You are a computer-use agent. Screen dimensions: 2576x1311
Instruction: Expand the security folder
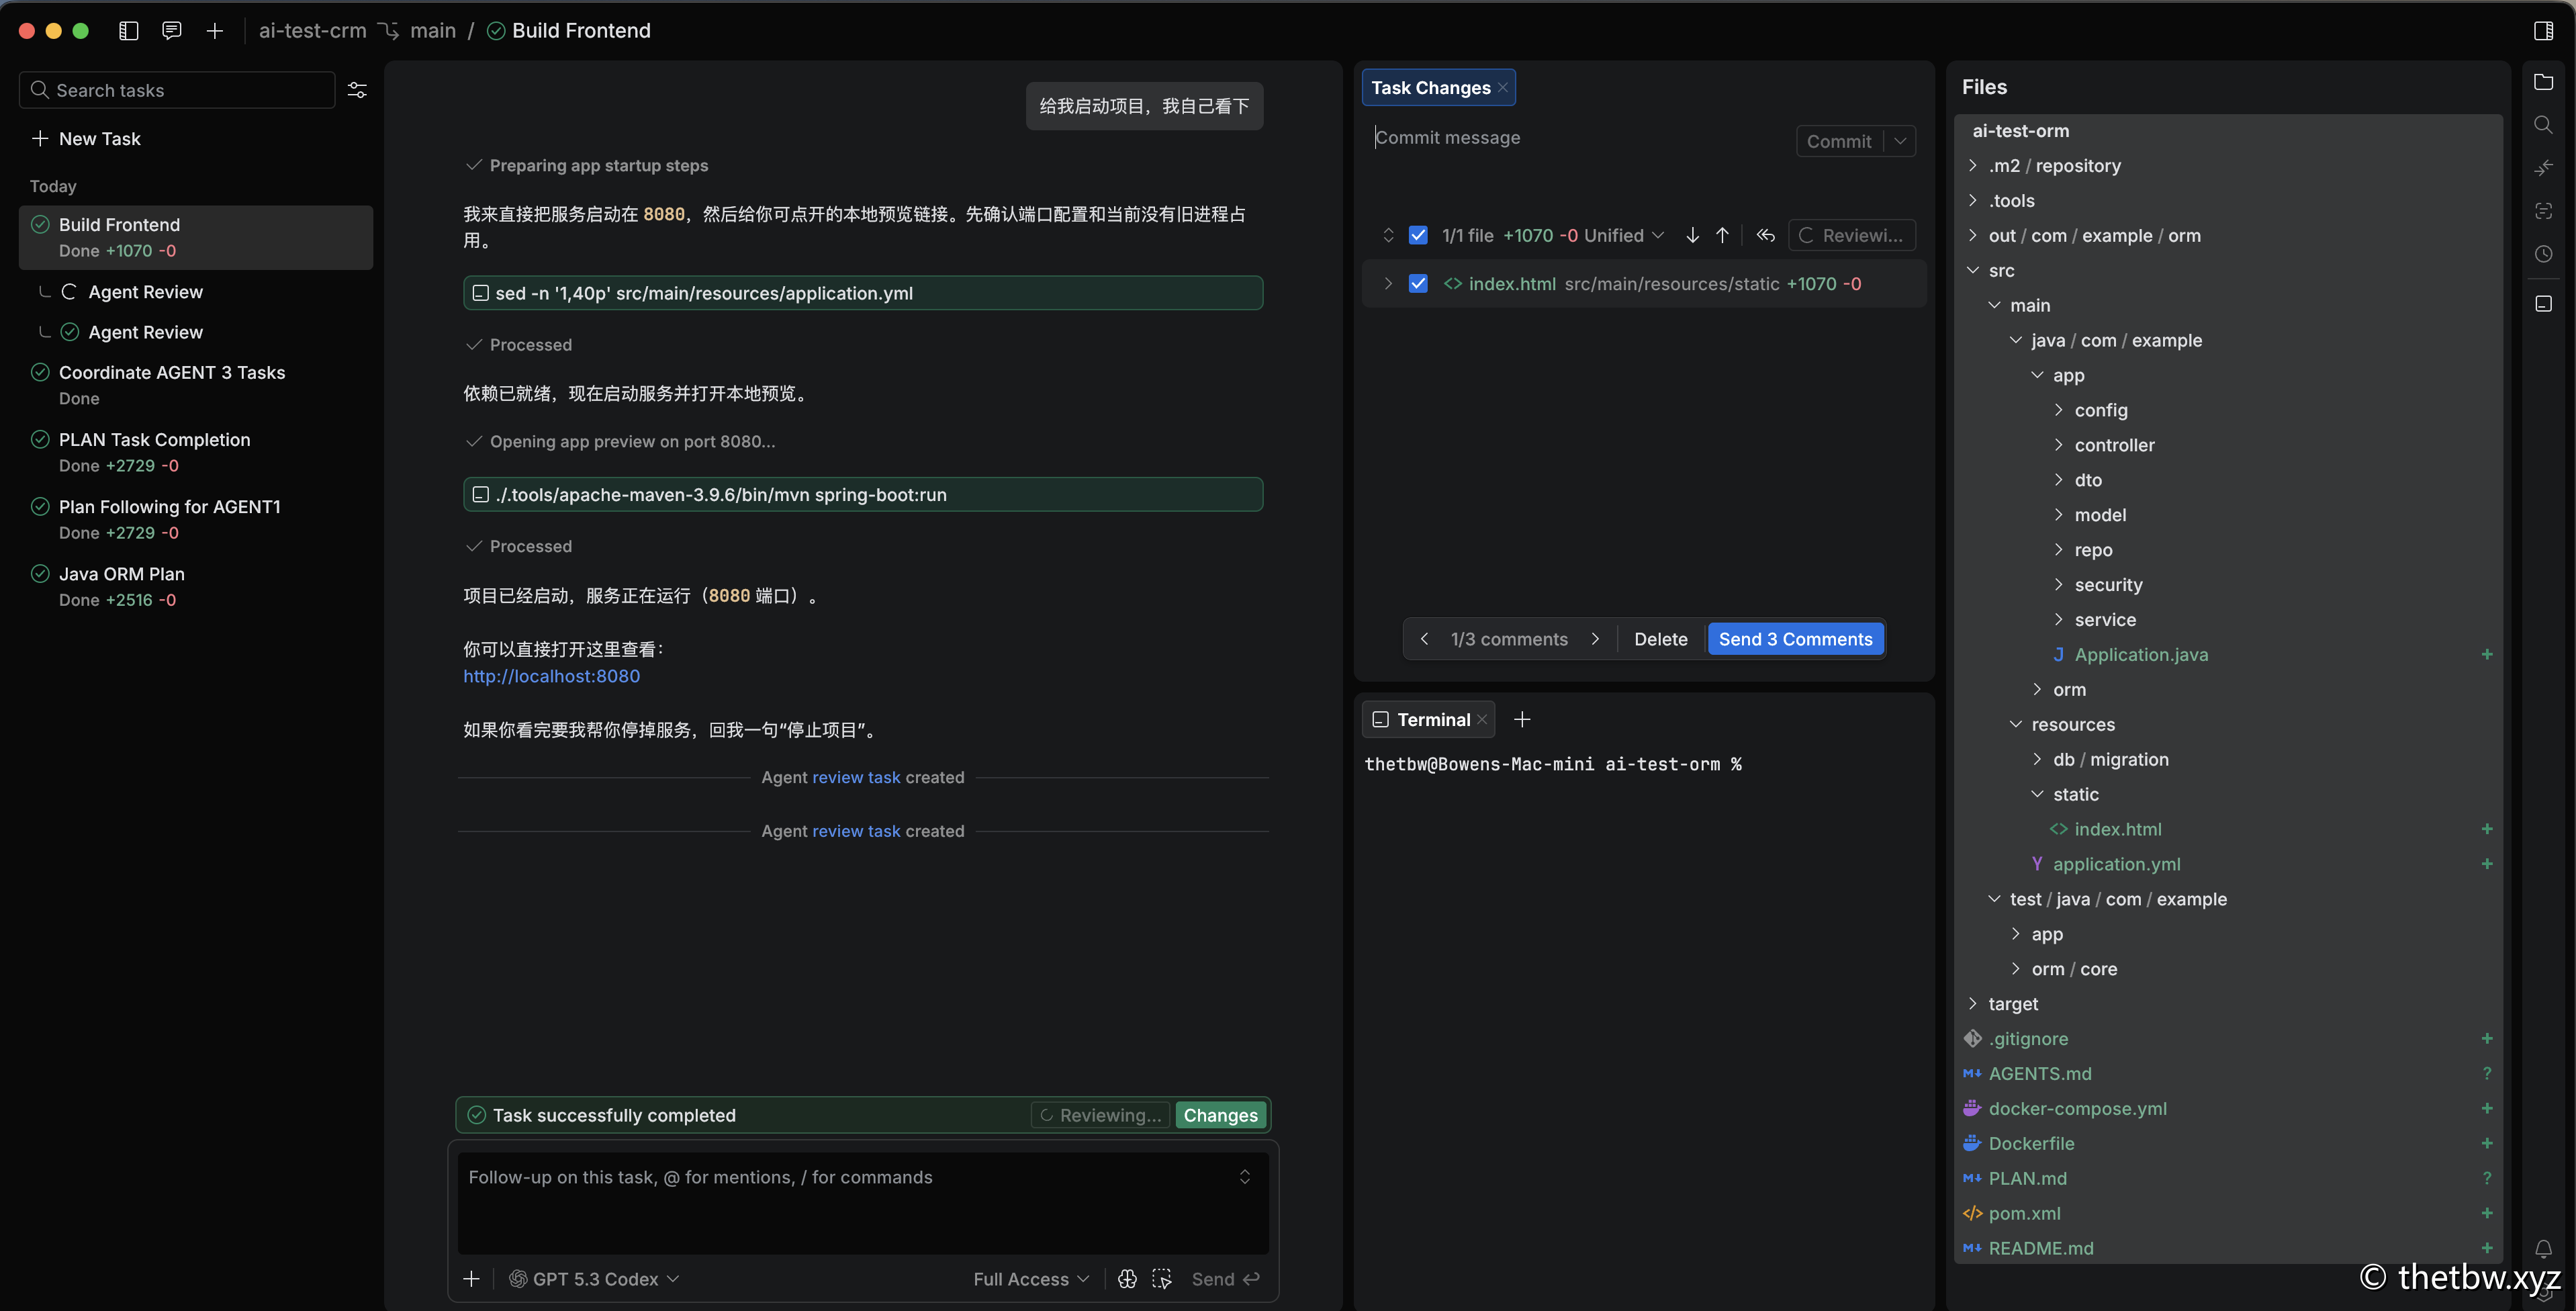(x=2108, y=585)
